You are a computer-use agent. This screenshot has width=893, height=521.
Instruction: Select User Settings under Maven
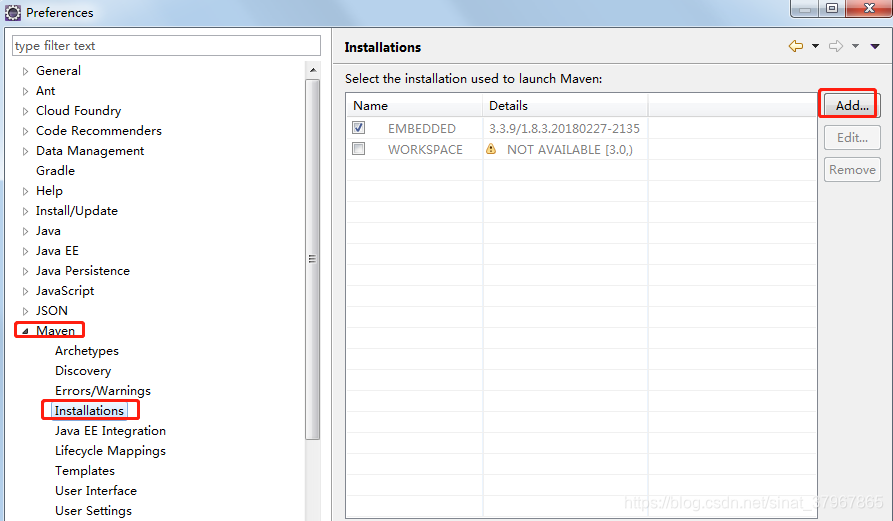(93, 511)
